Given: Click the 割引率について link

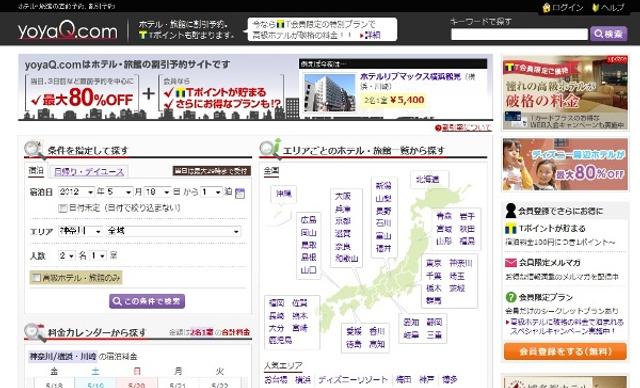Looking at the screenshot, I should coord(466,128).
